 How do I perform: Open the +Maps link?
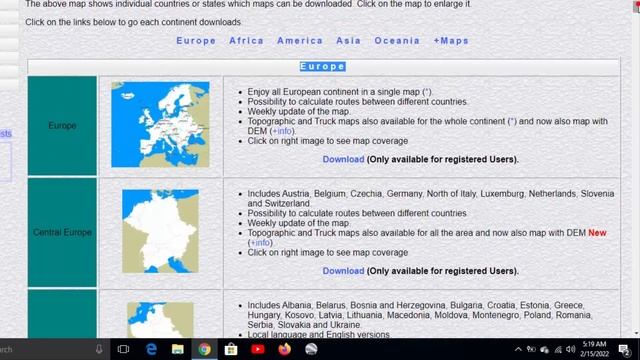[451, 41]
